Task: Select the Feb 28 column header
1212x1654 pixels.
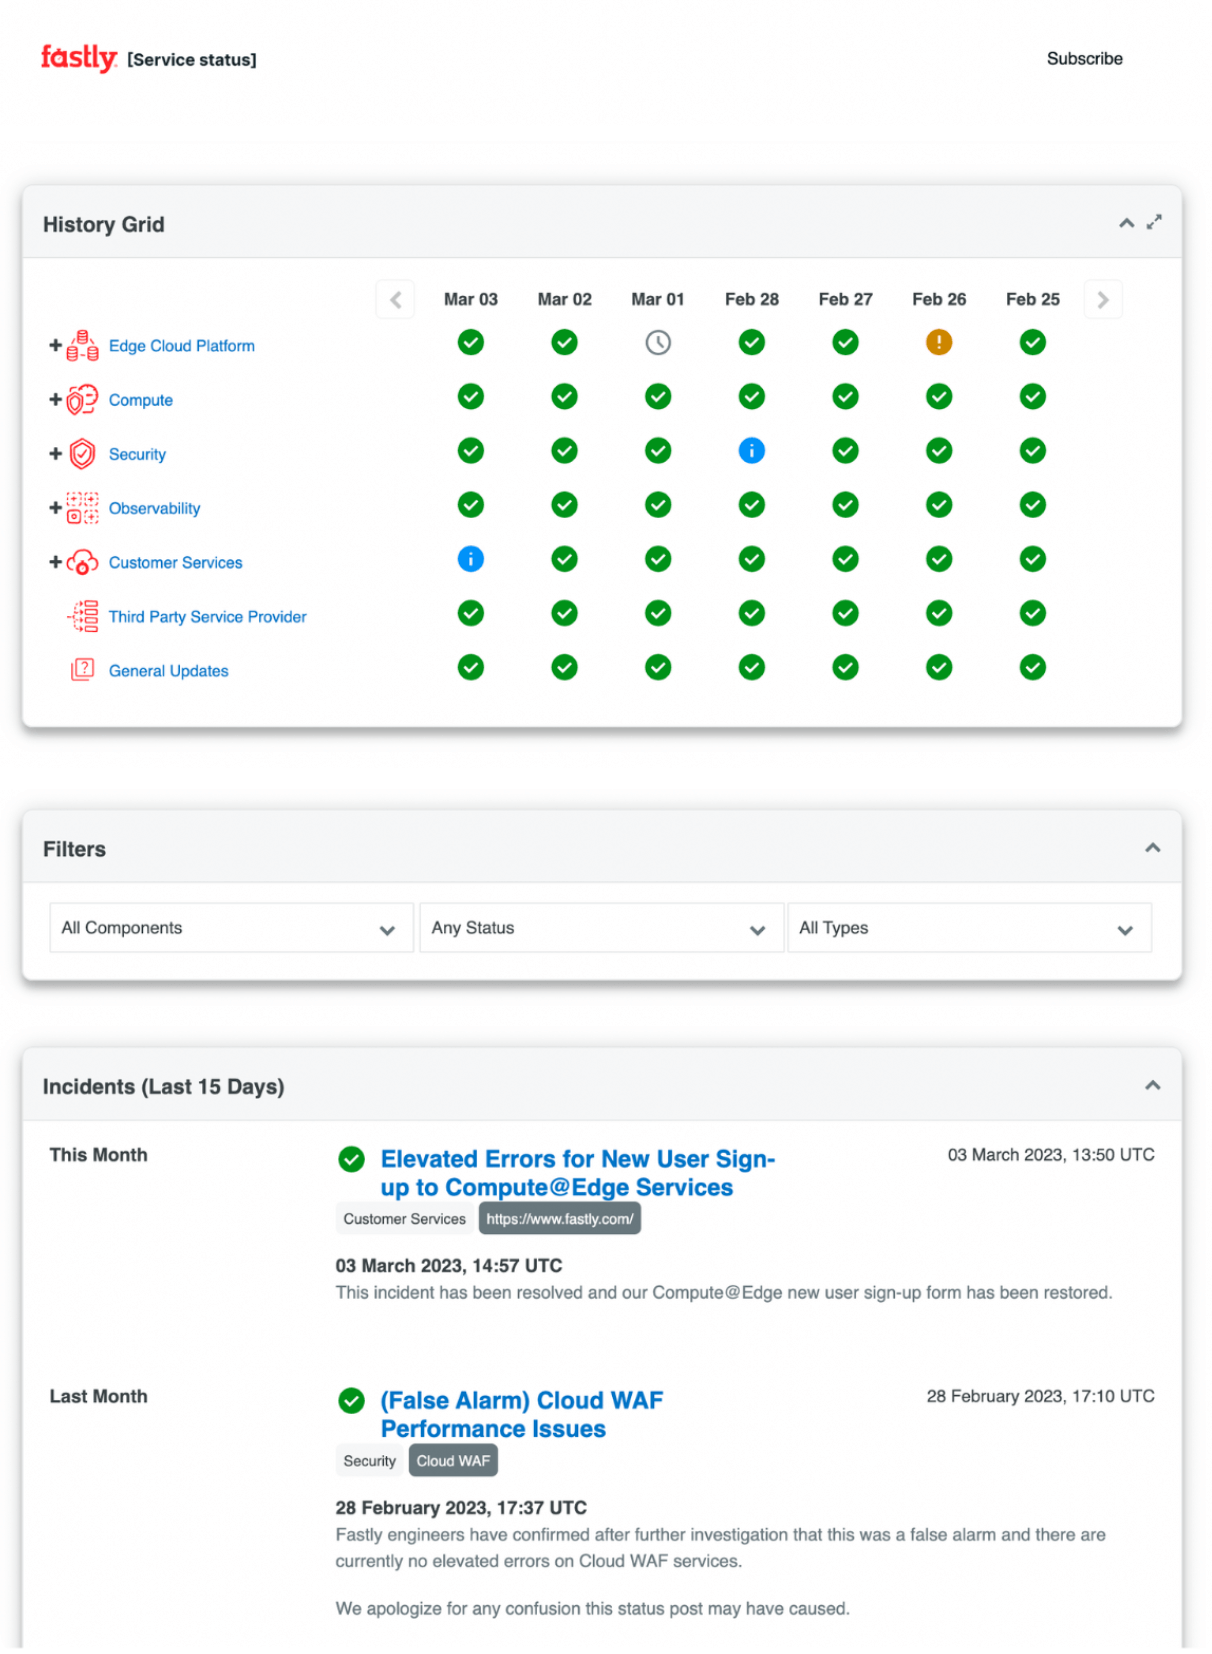Action: point(752,299)
